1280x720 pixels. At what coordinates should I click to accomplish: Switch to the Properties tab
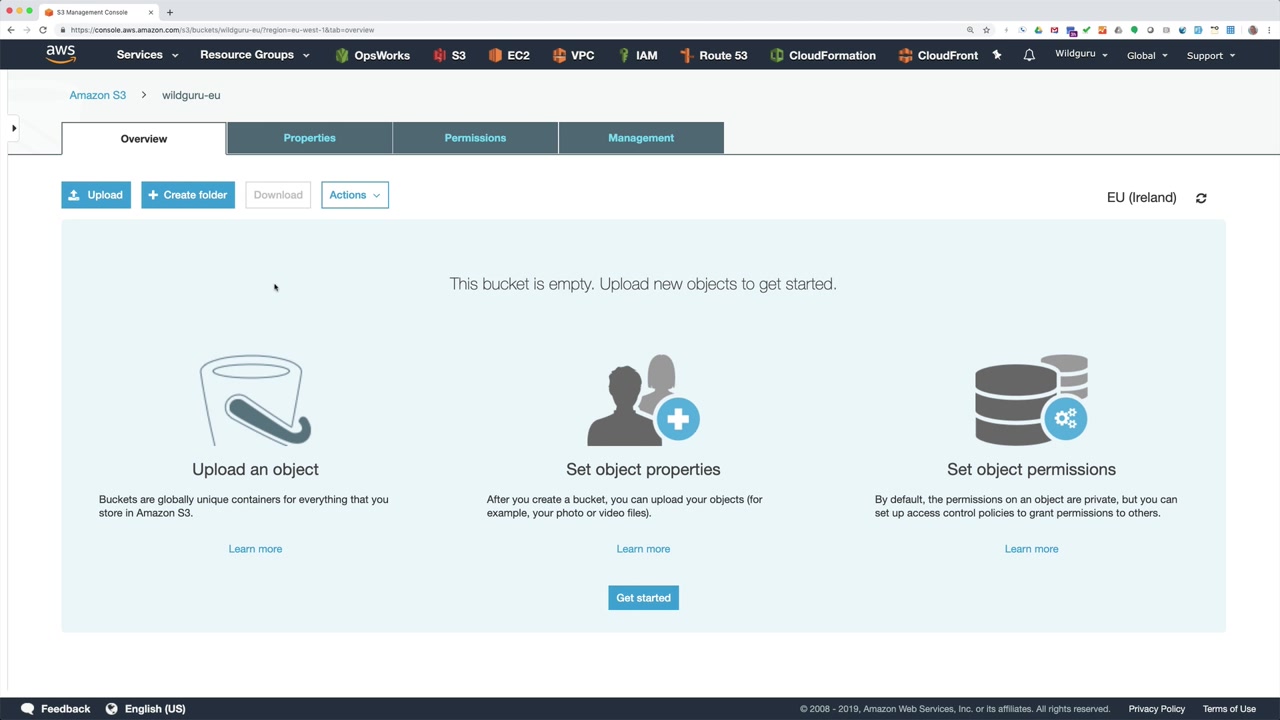[x=310, y=138]
